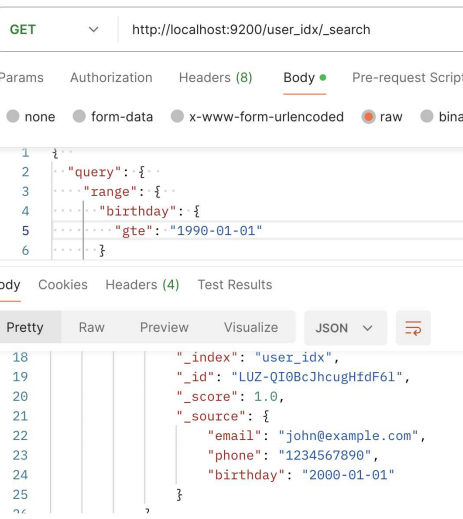Select the binary body radio button

[x=427, y=117]
